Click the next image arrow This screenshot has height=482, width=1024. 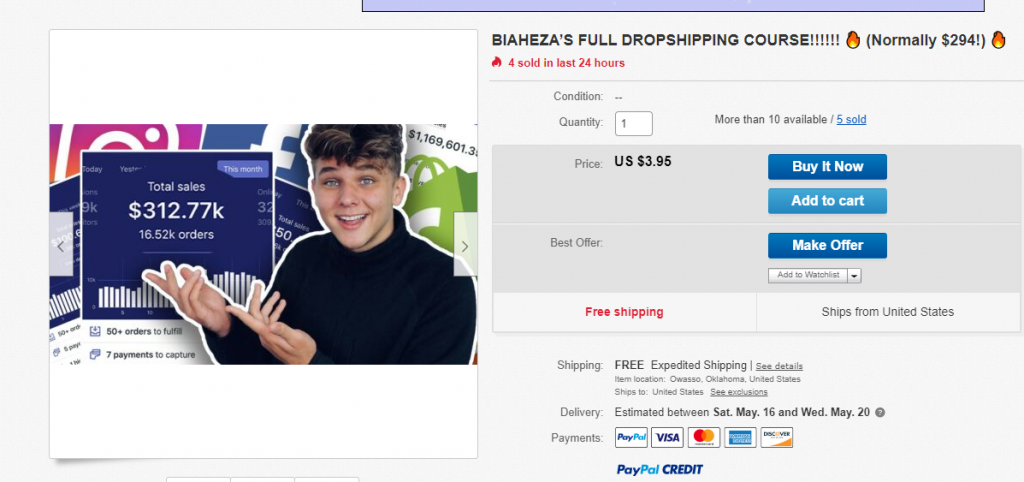[x=465, y=245]
